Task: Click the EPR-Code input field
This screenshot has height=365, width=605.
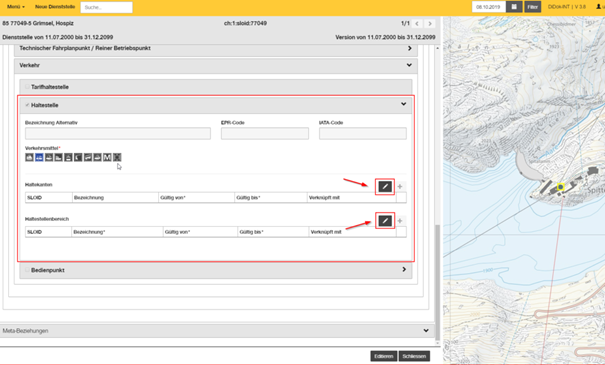Action: tap(265, 133)
